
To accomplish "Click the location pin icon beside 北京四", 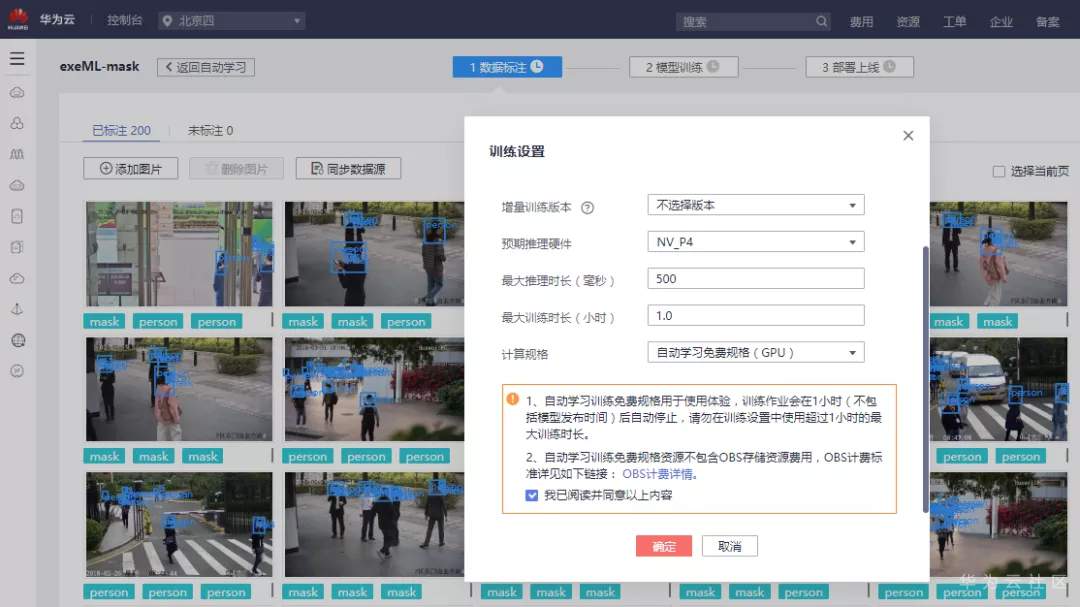I will (167, 21).
